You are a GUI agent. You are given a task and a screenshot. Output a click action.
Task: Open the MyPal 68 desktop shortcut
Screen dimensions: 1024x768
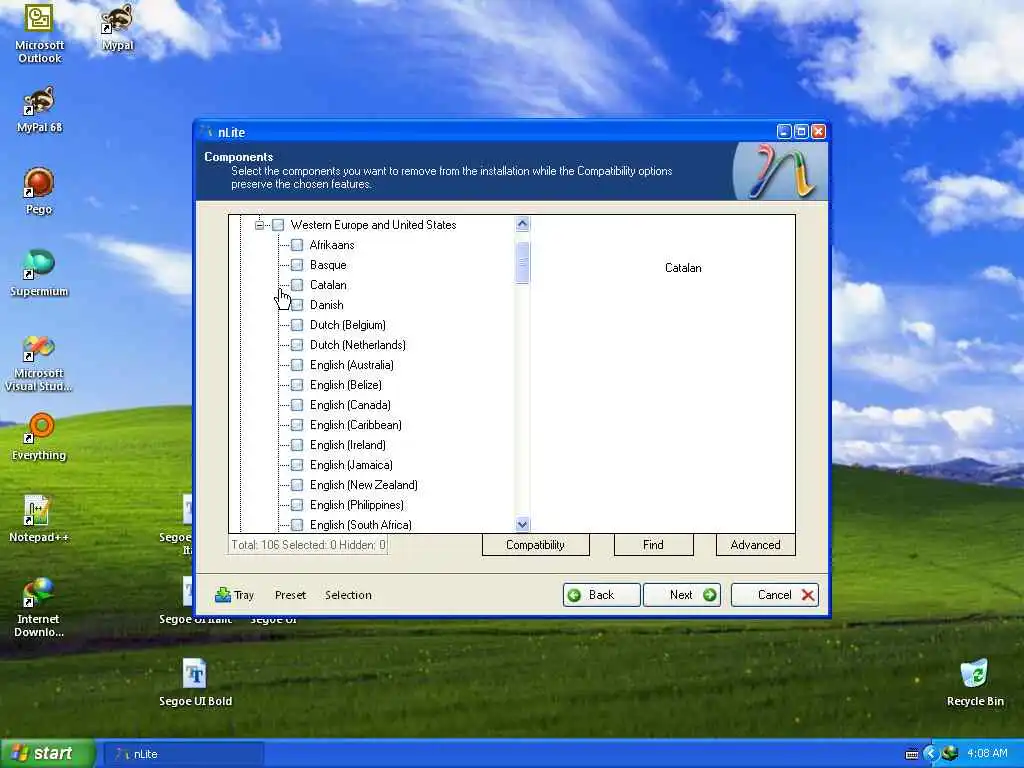(x=39, y=109)
